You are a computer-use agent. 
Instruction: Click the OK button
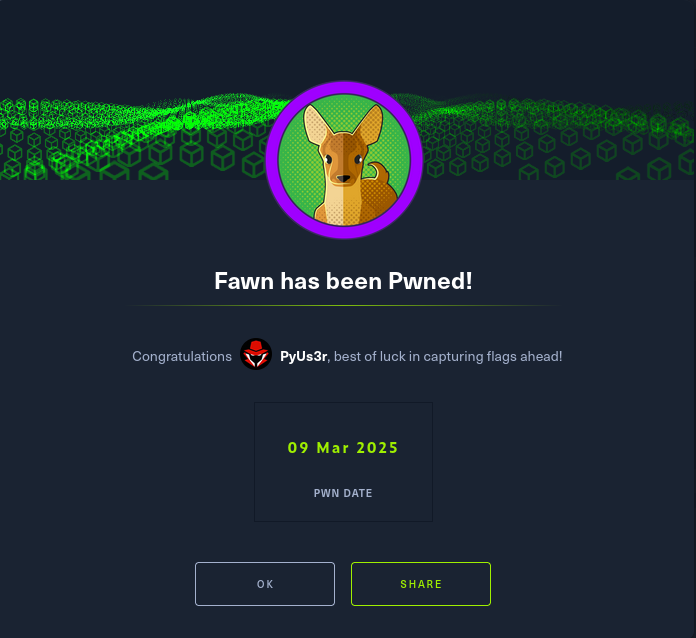point(265,584)
